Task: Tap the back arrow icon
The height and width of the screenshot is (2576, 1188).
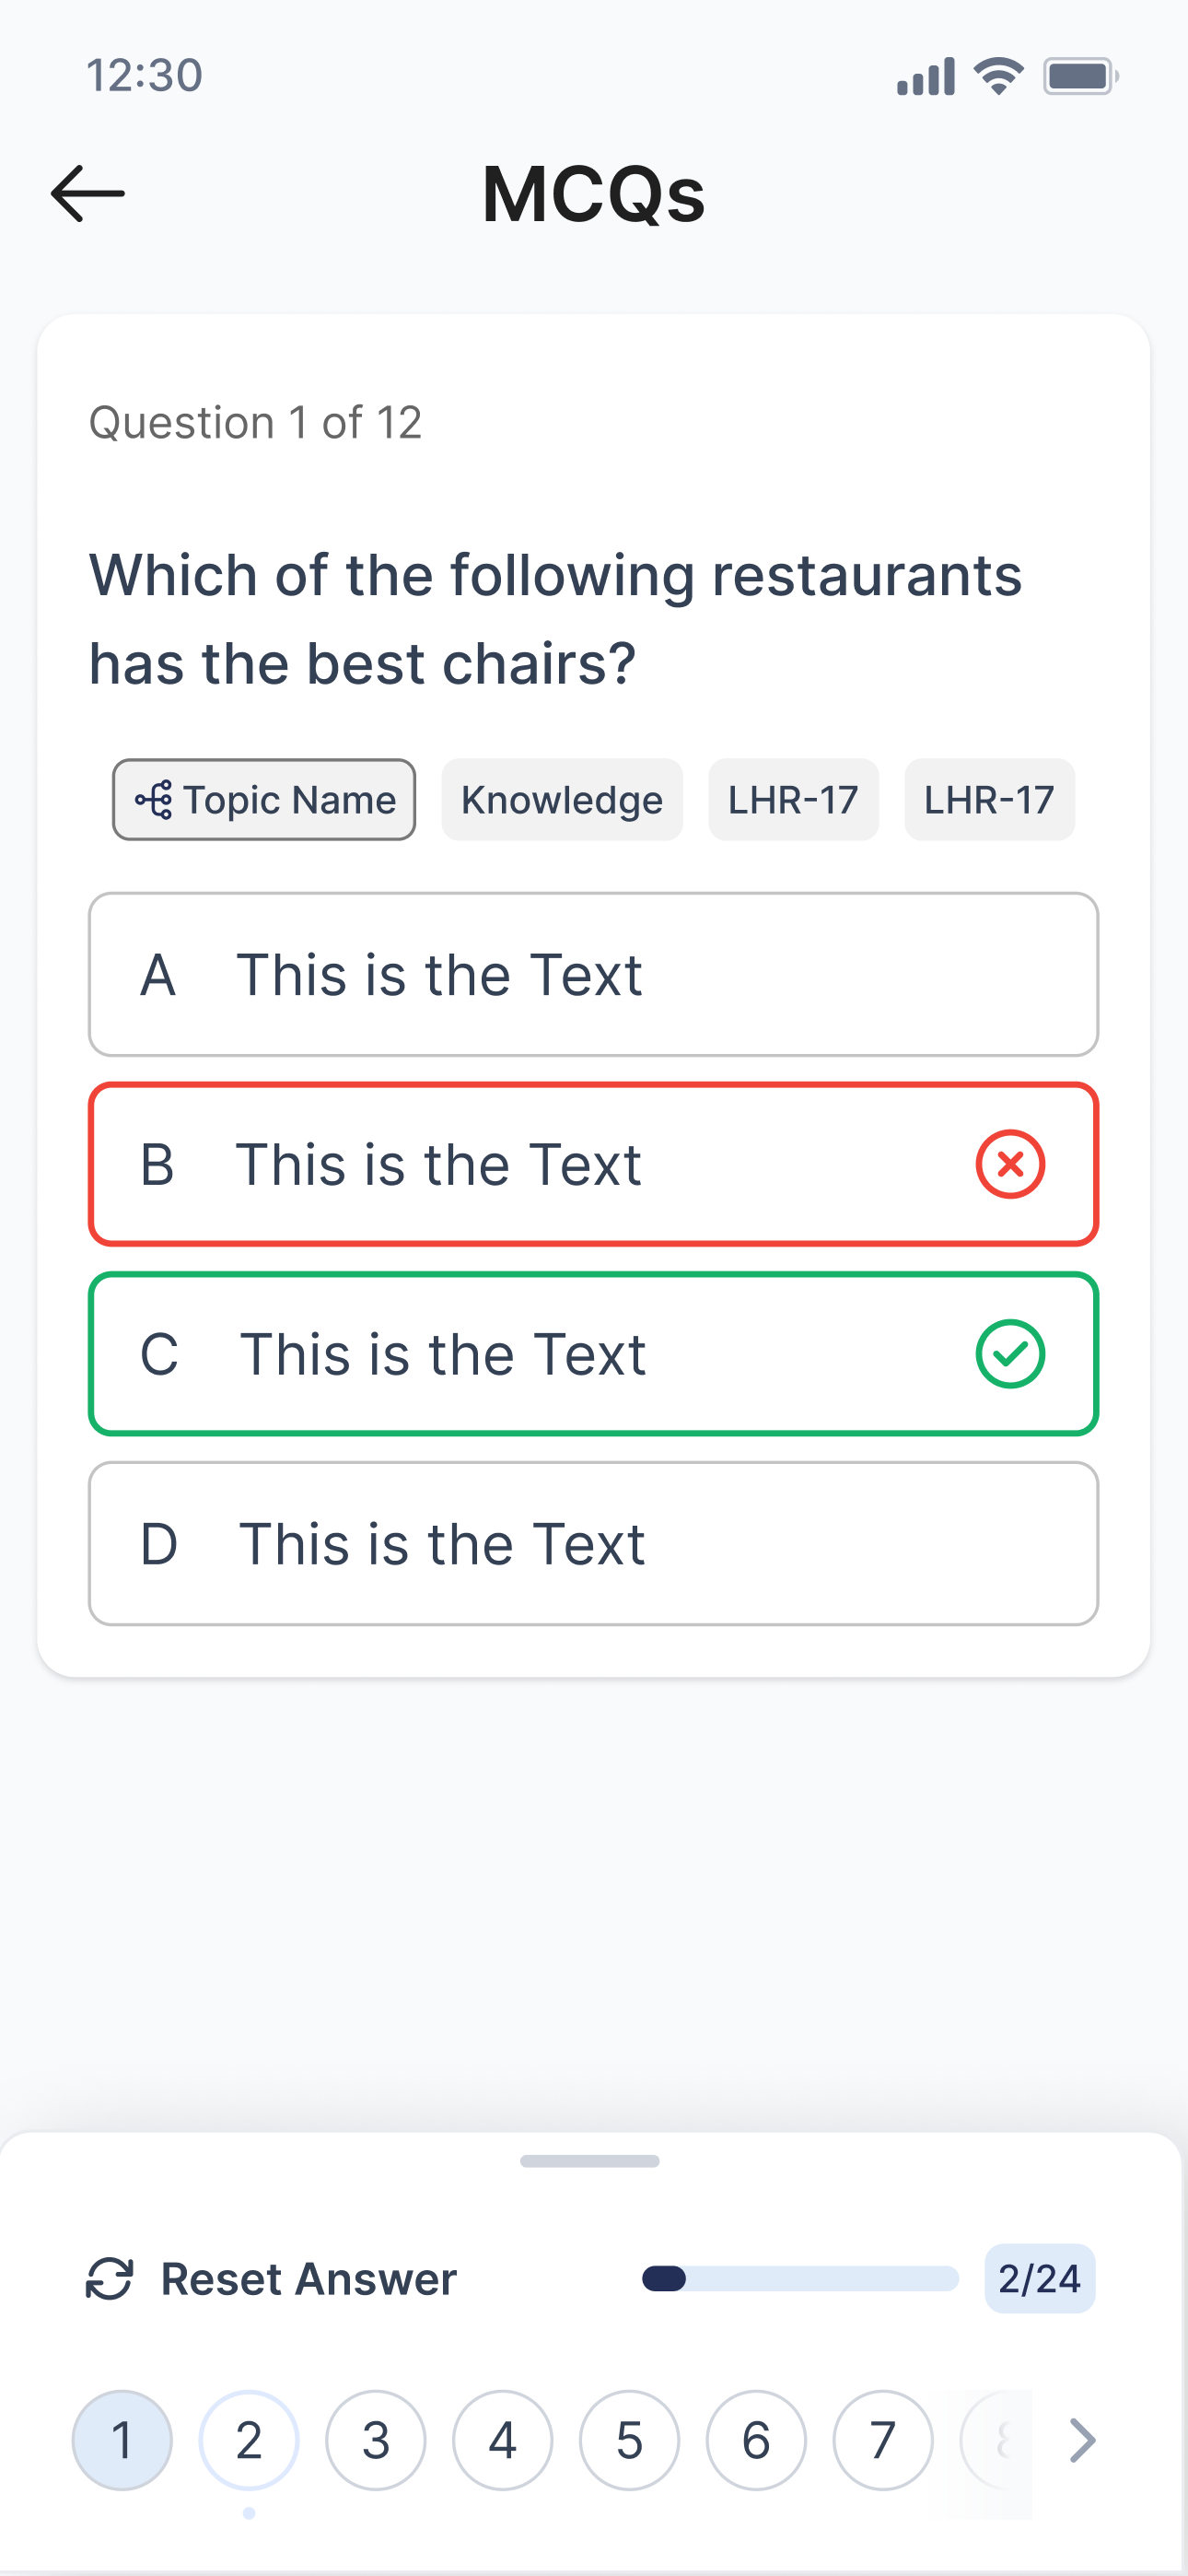Action: 88,194
